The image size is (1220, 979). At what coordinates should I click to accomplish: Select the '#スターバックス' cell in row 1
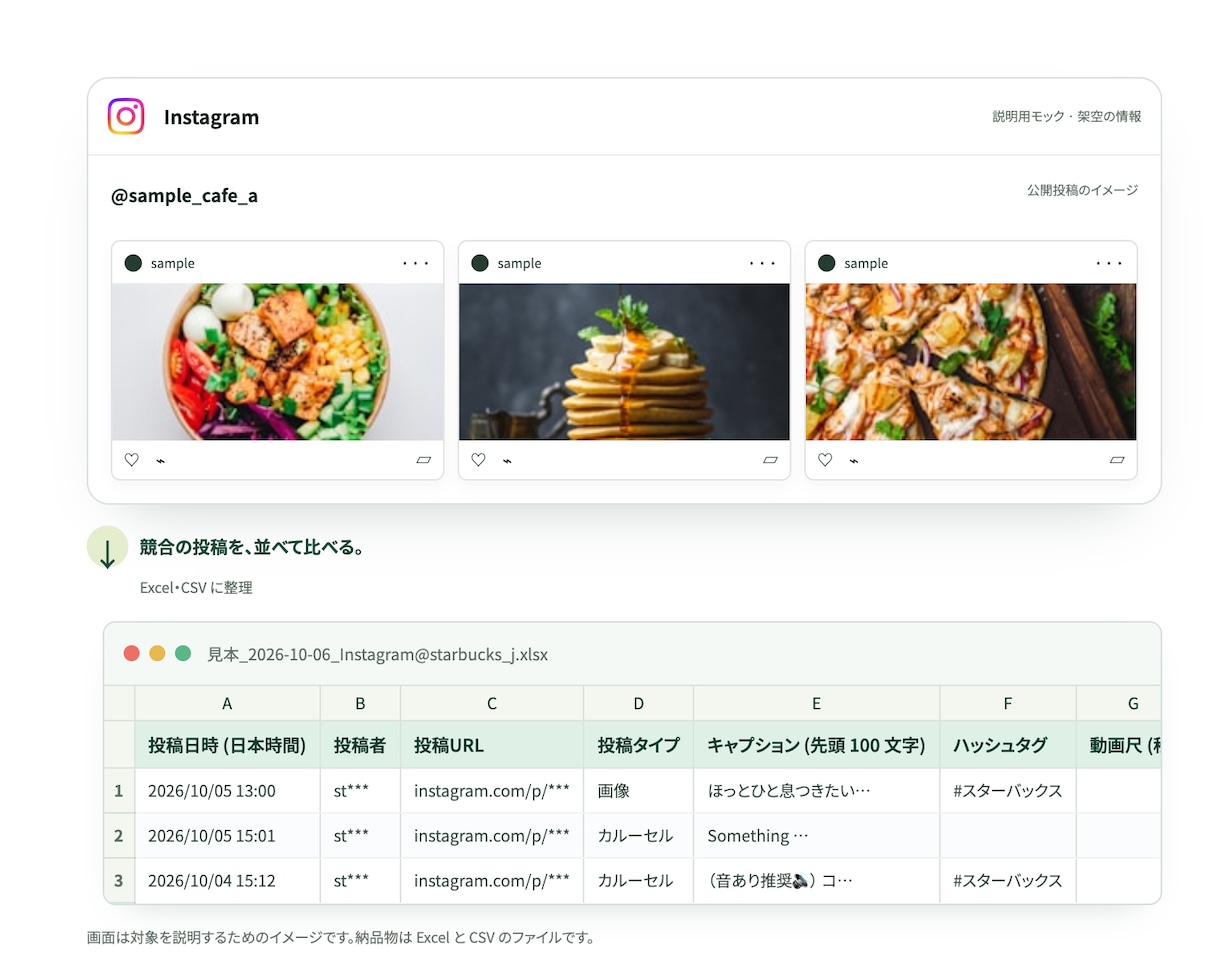[1007, 790]
